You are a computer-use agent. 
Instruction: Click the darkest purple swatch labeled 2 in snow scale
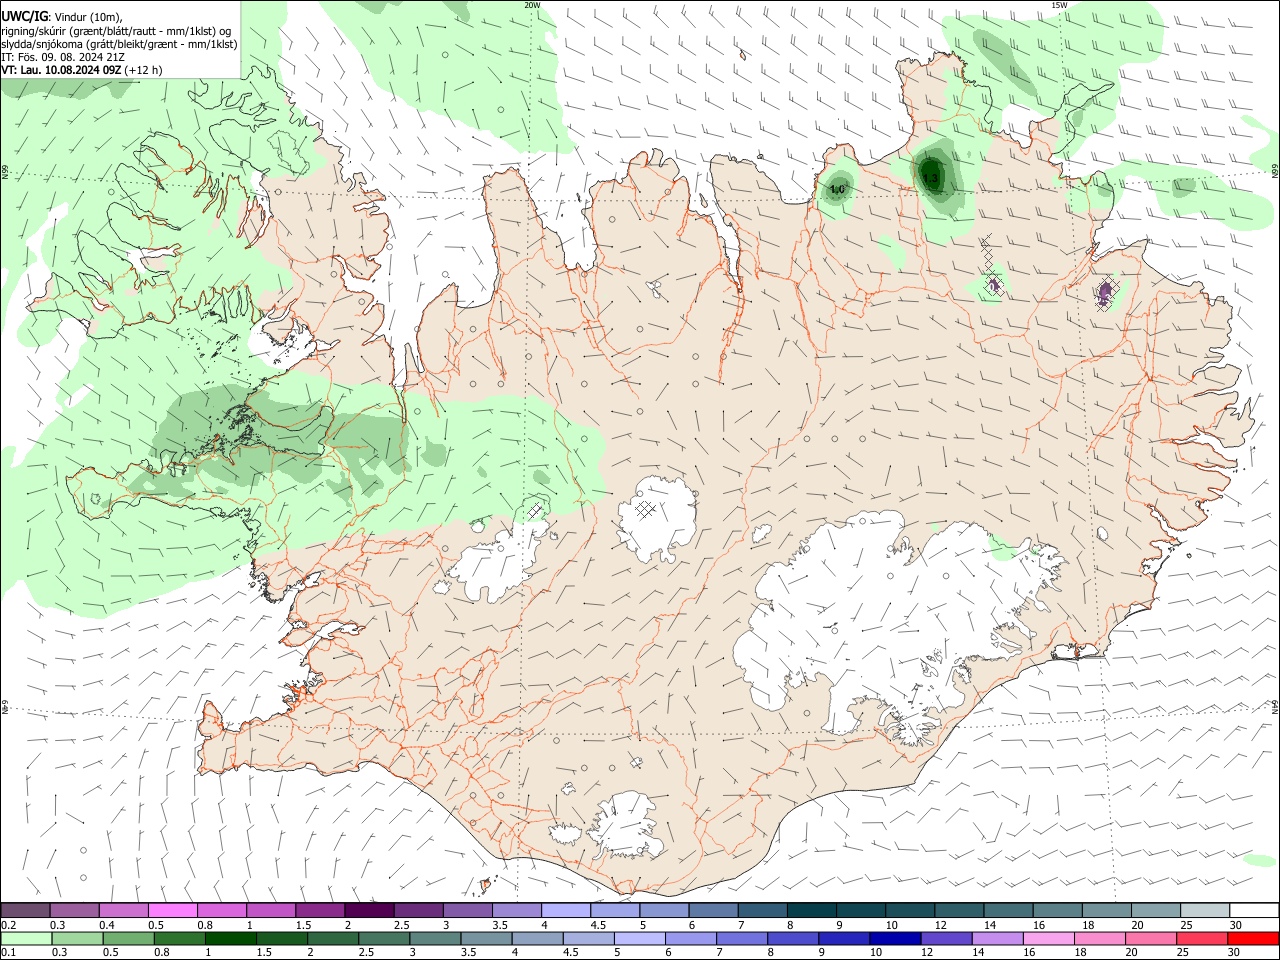pos(369,911)
